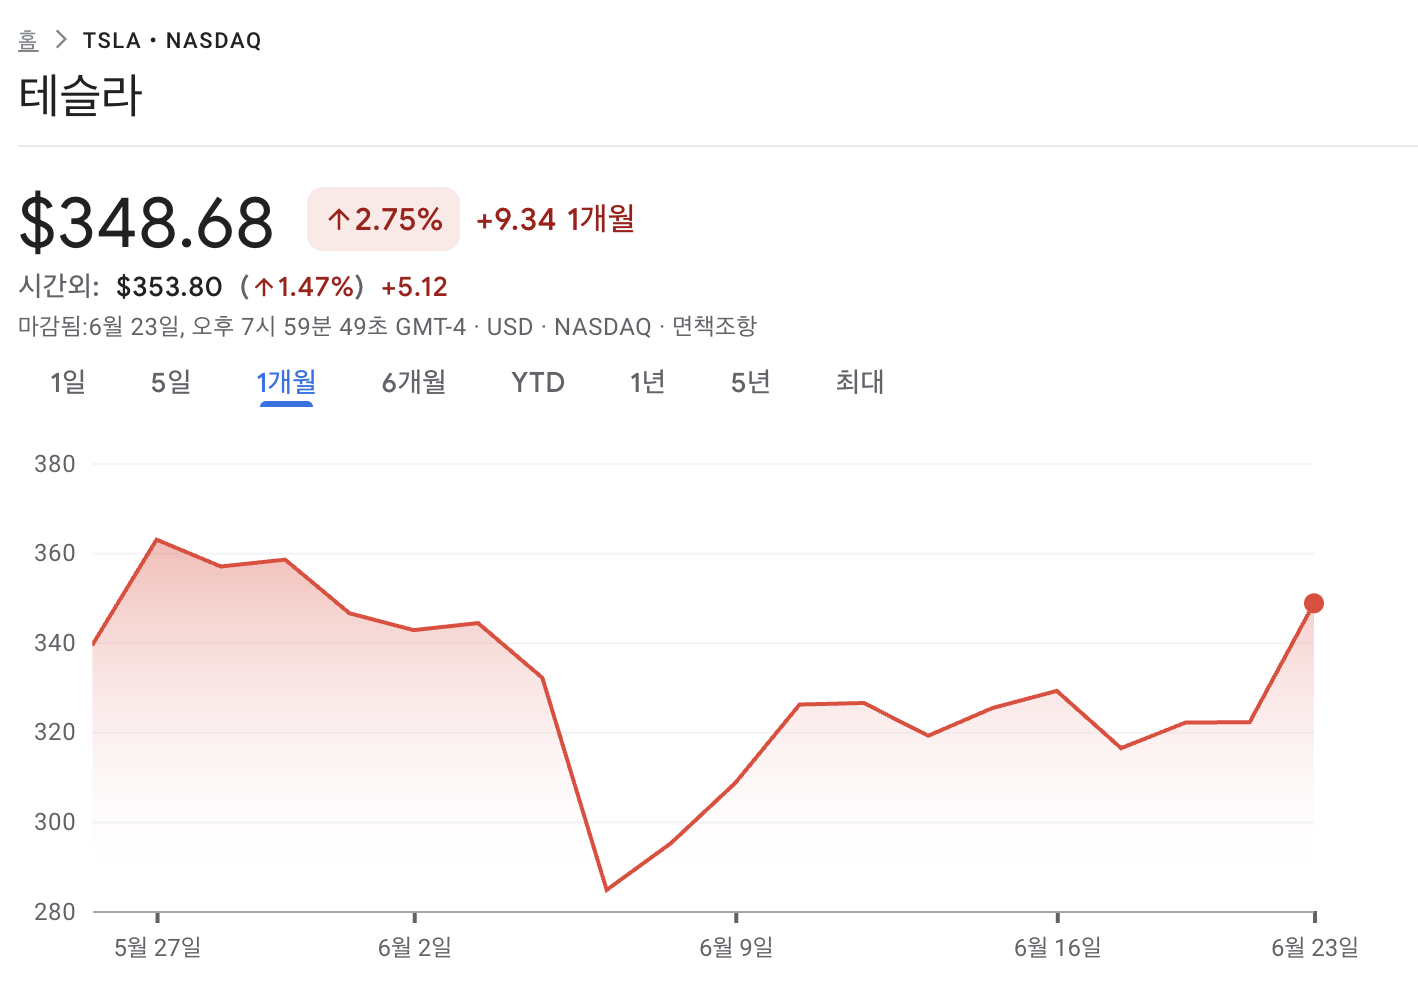Switch to the 5년 range tab

point(751,382)
